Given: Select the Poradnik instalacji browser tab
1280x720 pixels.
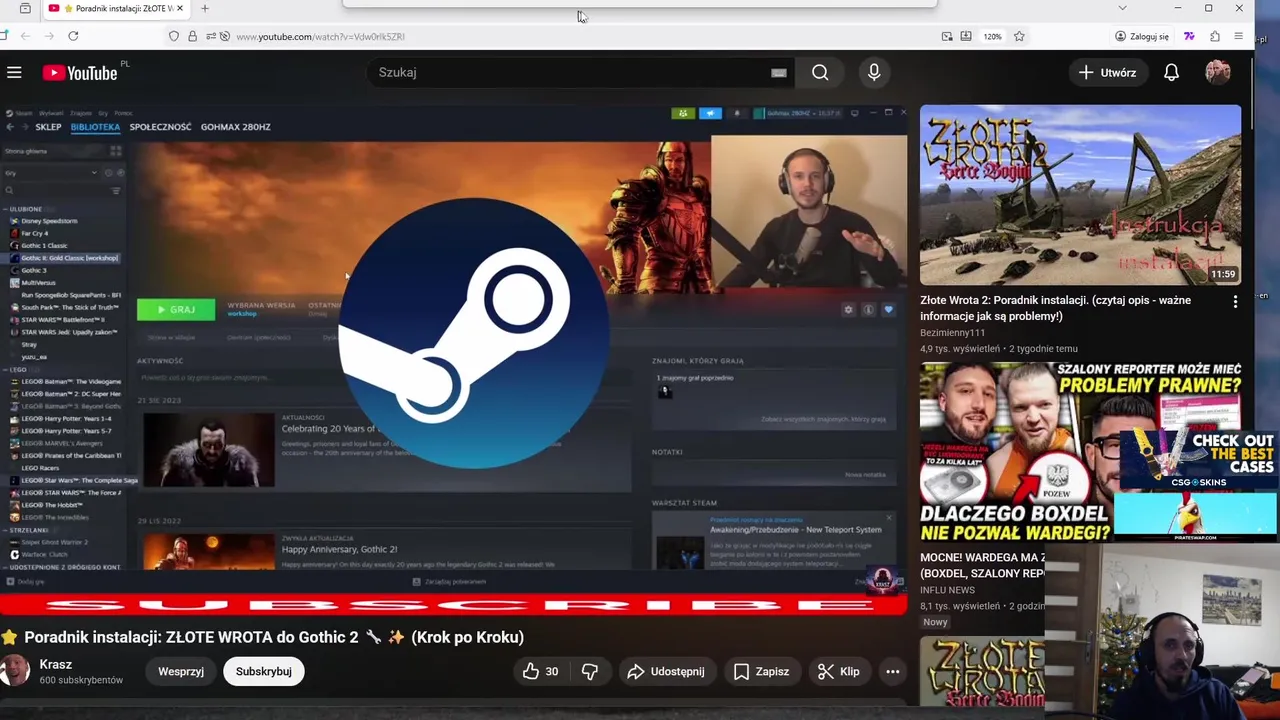Looking at the screenshot, I should pos(115,8).
